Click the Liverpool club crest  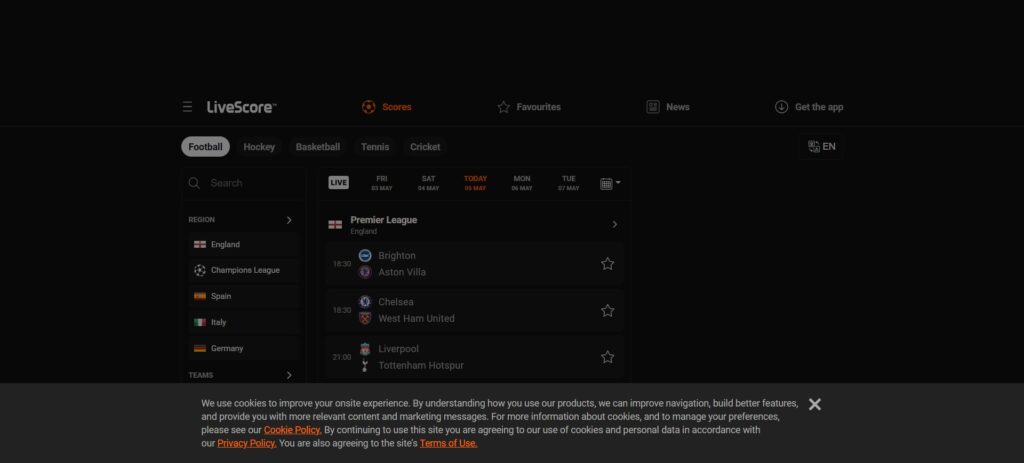pos(365,349)
